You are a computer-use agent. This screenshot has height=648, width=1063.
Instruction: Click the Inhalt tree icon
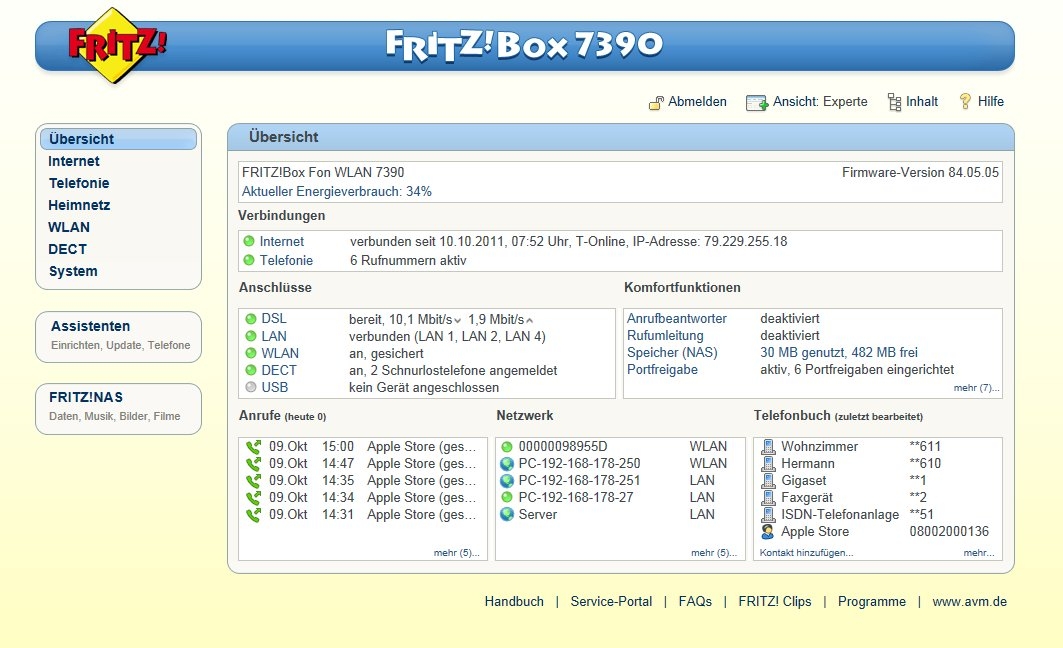894,102
